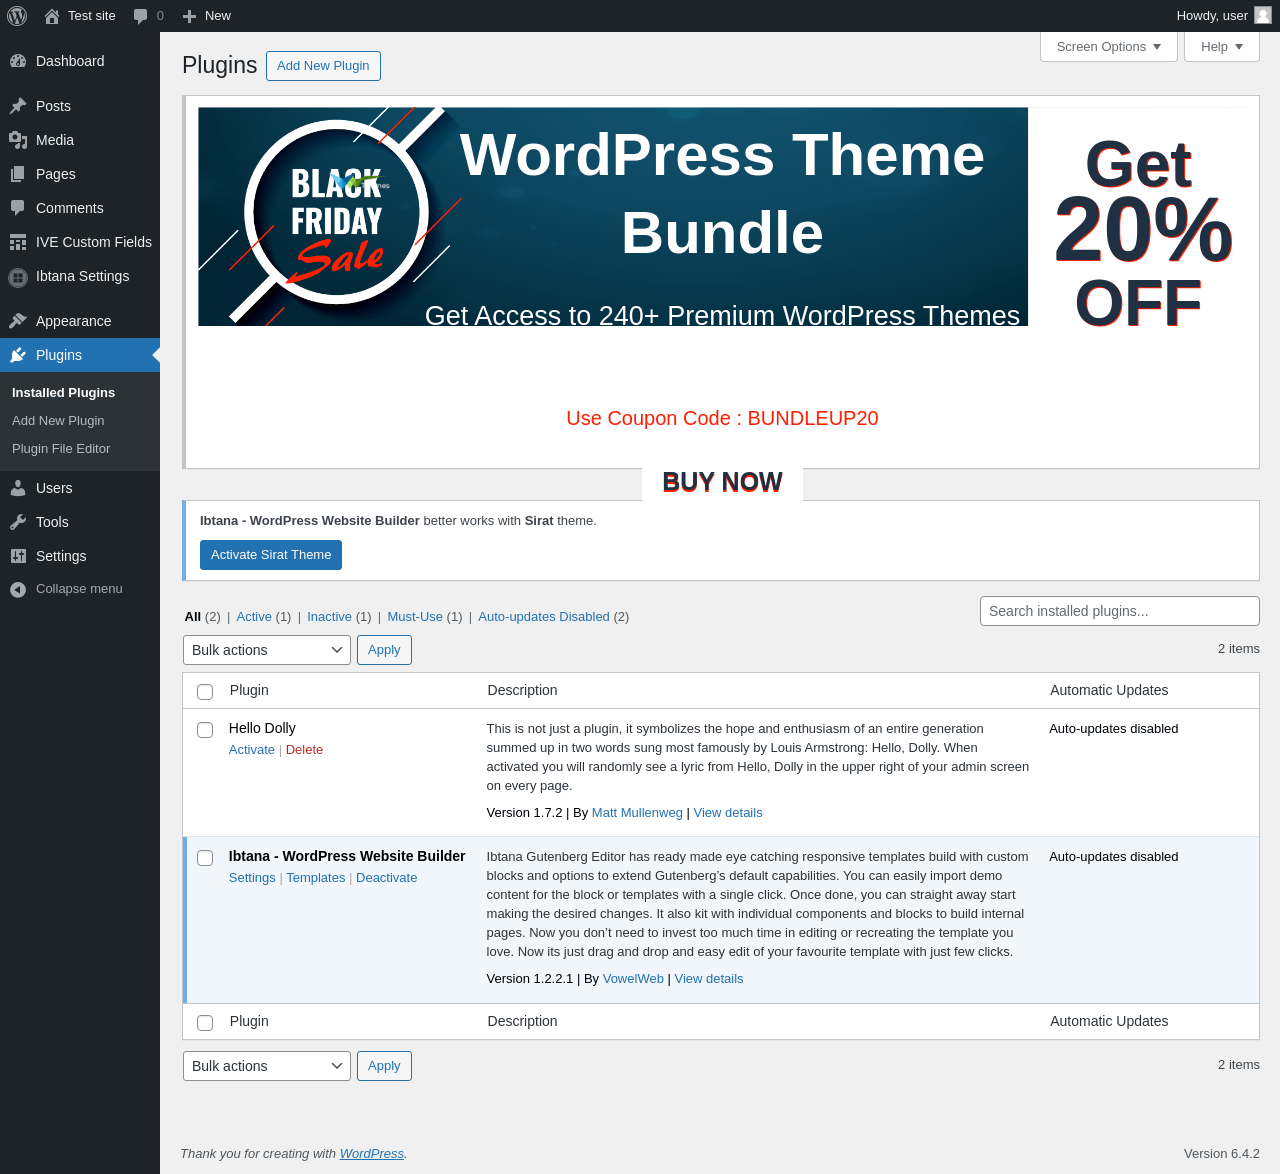Click the user avatar in admin bar
Viewport: 1280px width, 1174px height.
(x=1263, y=15)
